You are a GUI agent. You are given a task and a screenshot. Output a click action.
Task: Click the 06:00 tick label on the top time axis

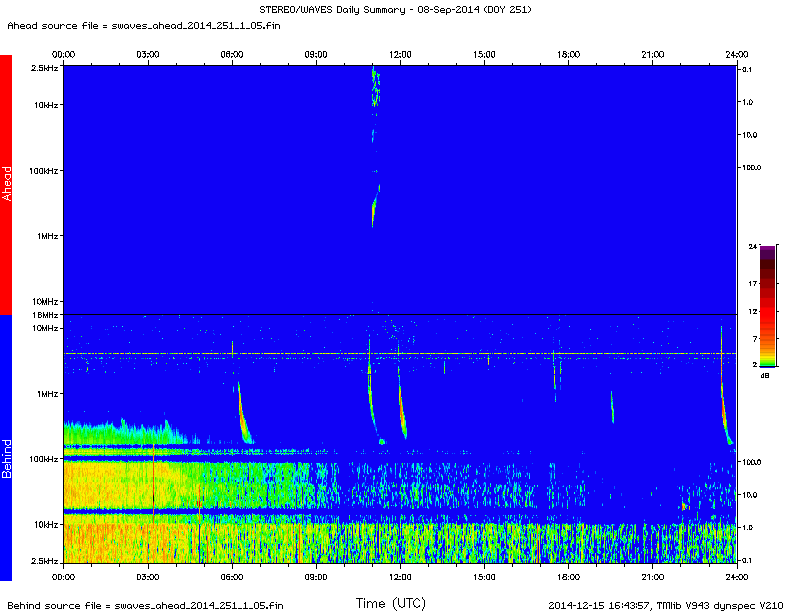(232, 55)
